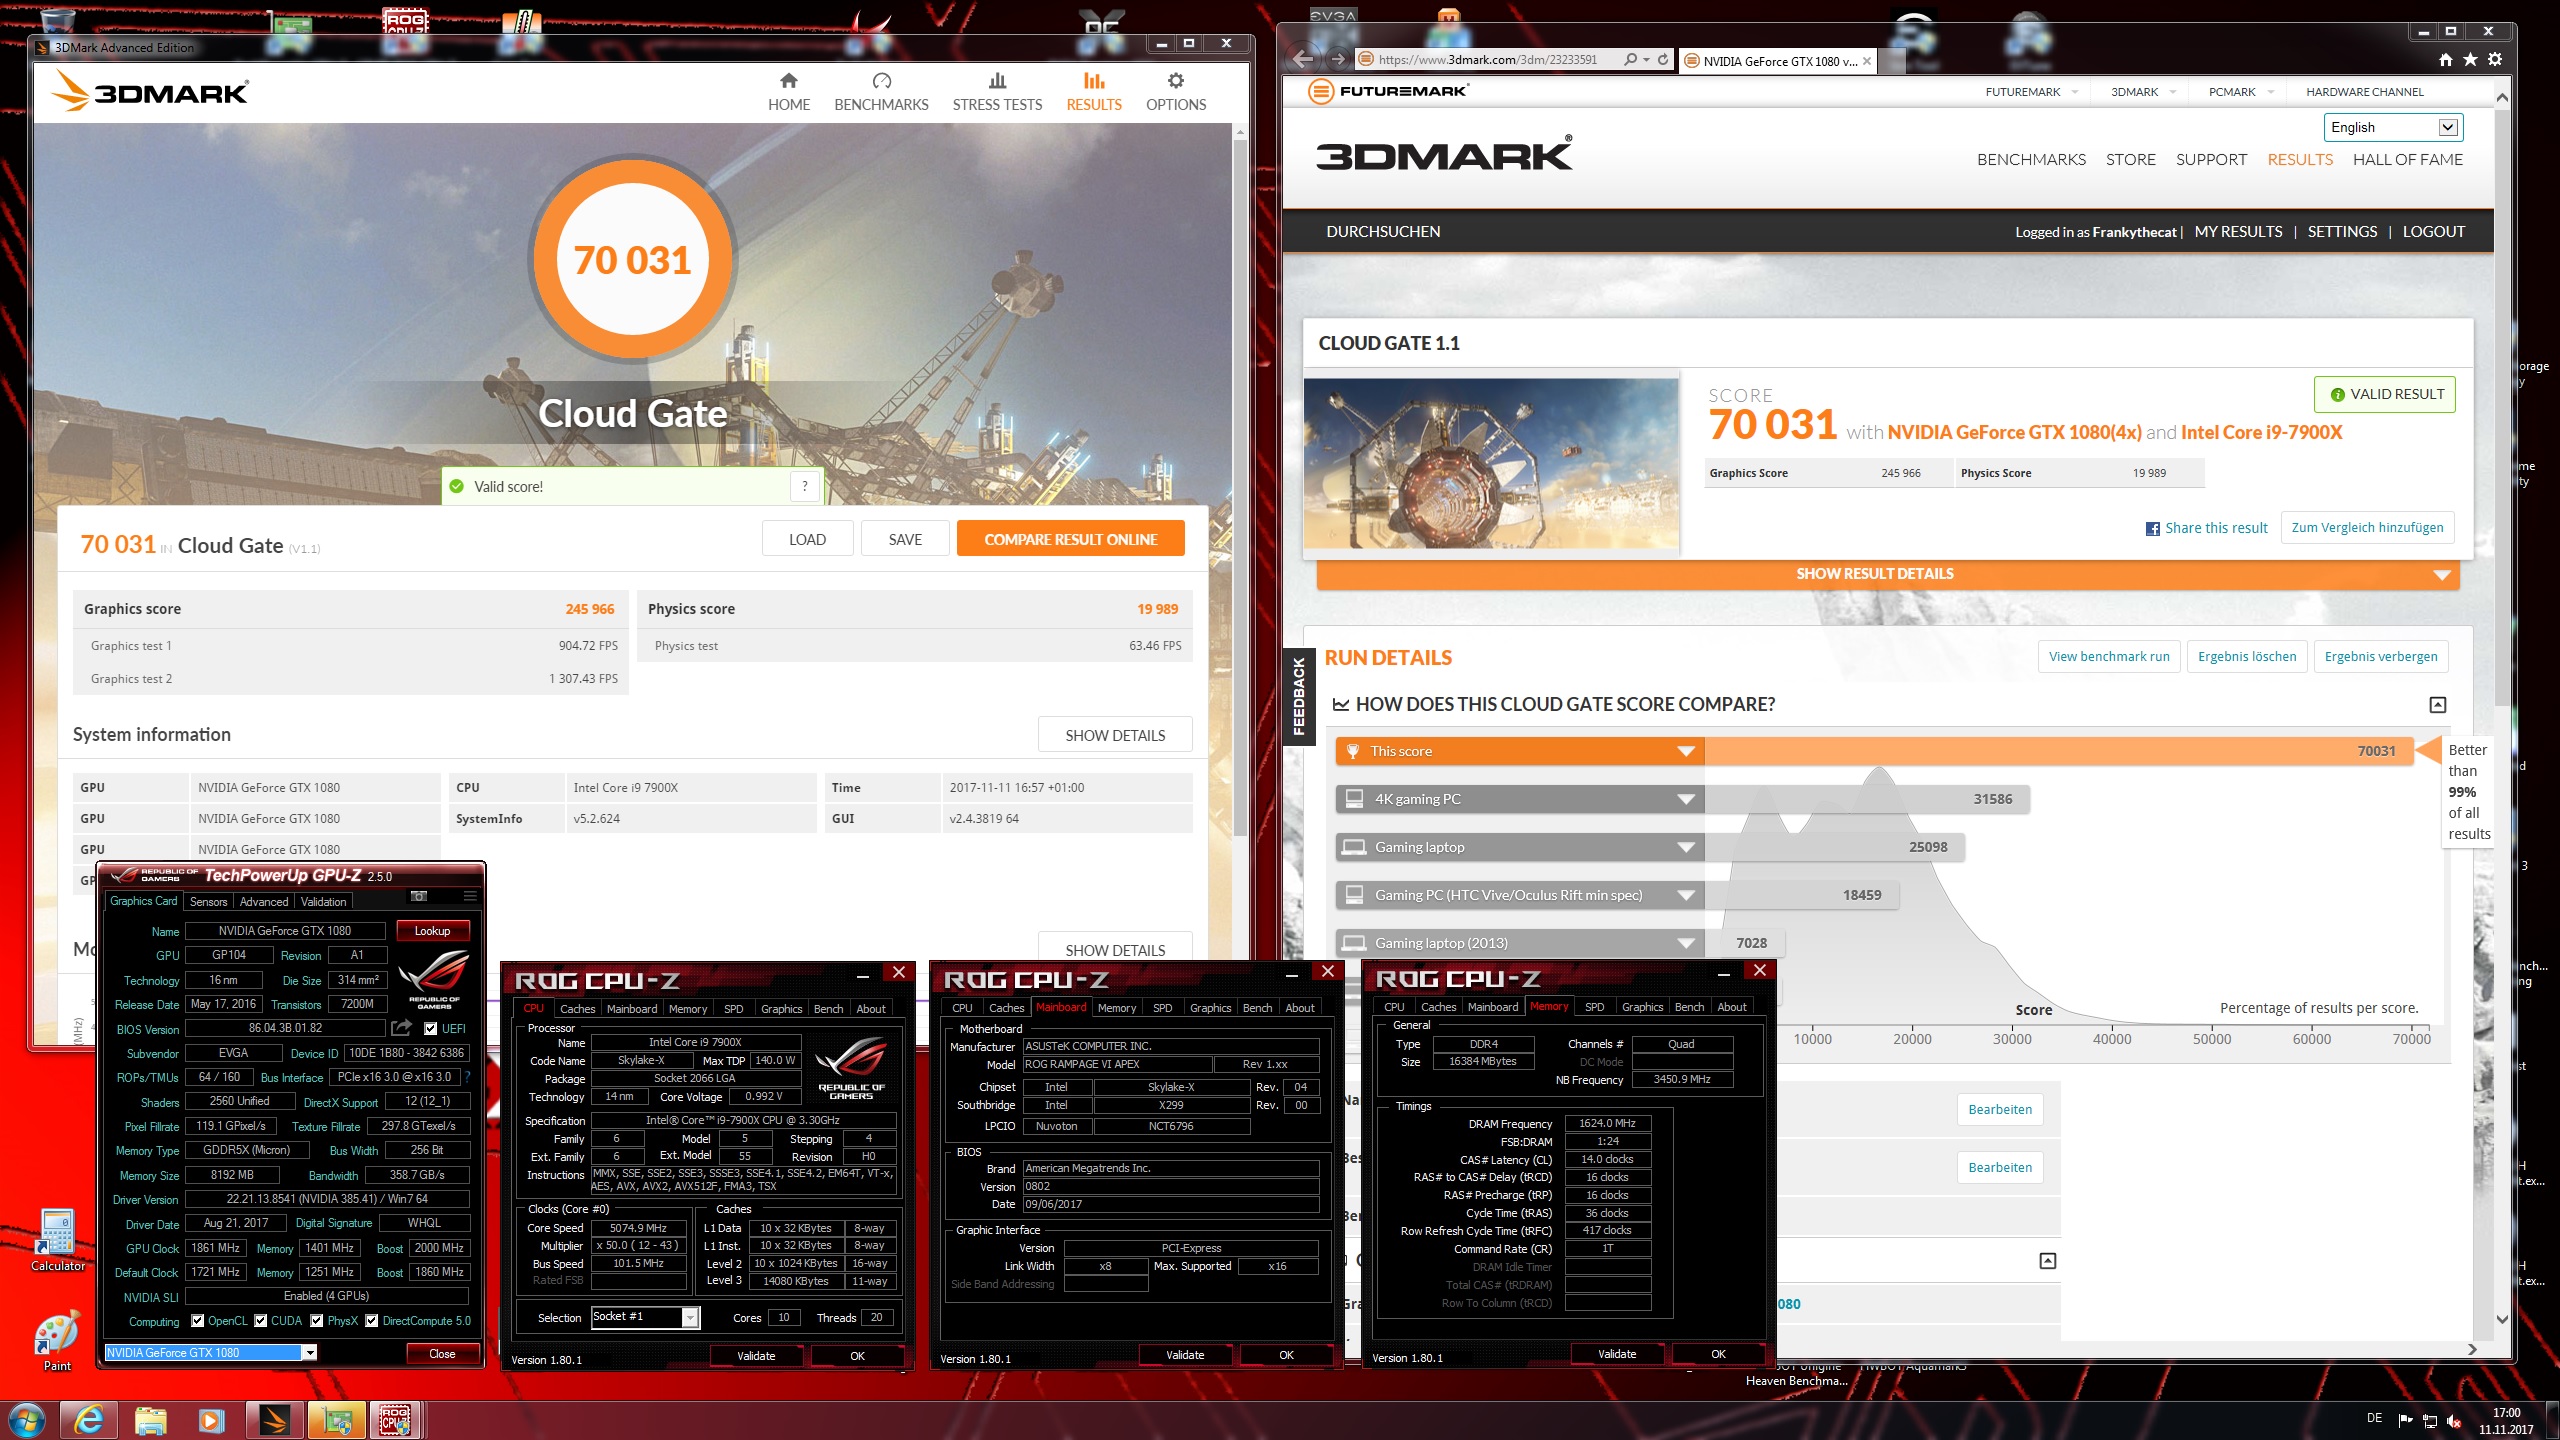The image size is (2560, 1440).
Task: Click the FEEDBACK side tab
Action: tap(1298, 696)
